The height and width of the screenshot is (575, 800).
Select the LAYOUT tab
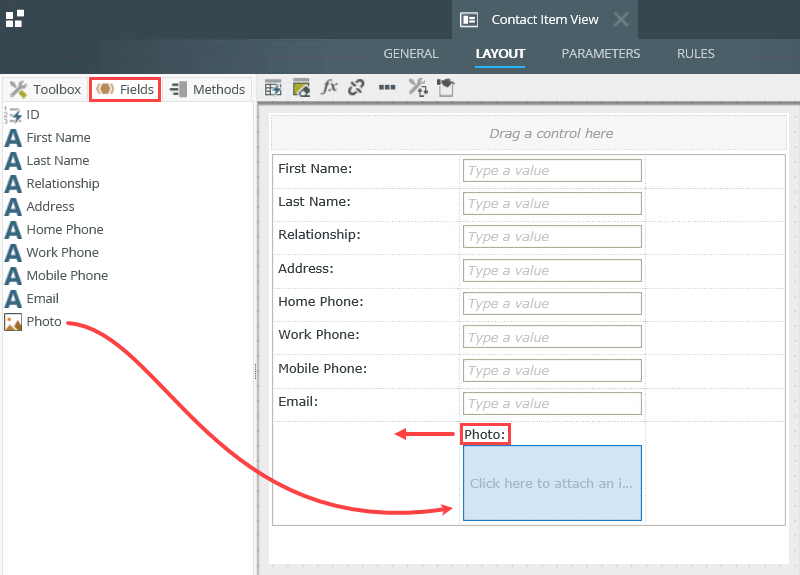tap(500, 54)
